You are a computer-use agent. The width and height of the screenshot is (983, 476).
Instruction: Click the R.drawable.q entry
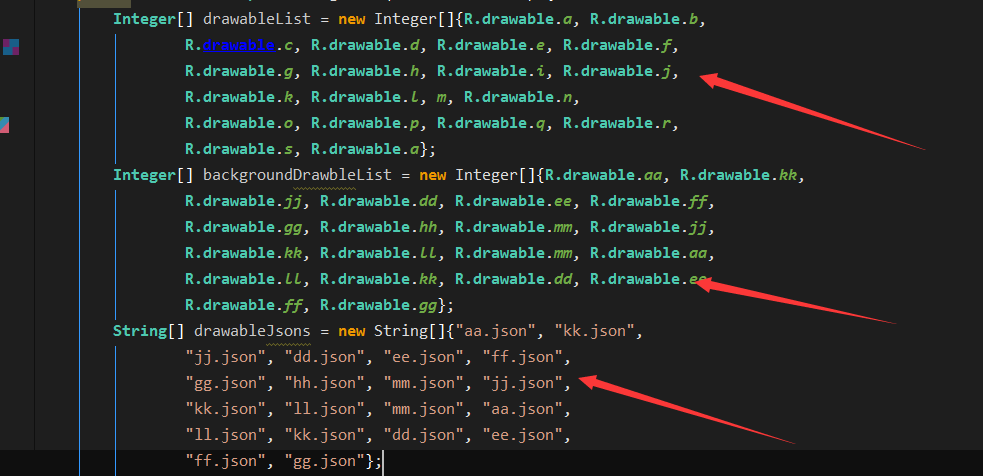point(491,124)
